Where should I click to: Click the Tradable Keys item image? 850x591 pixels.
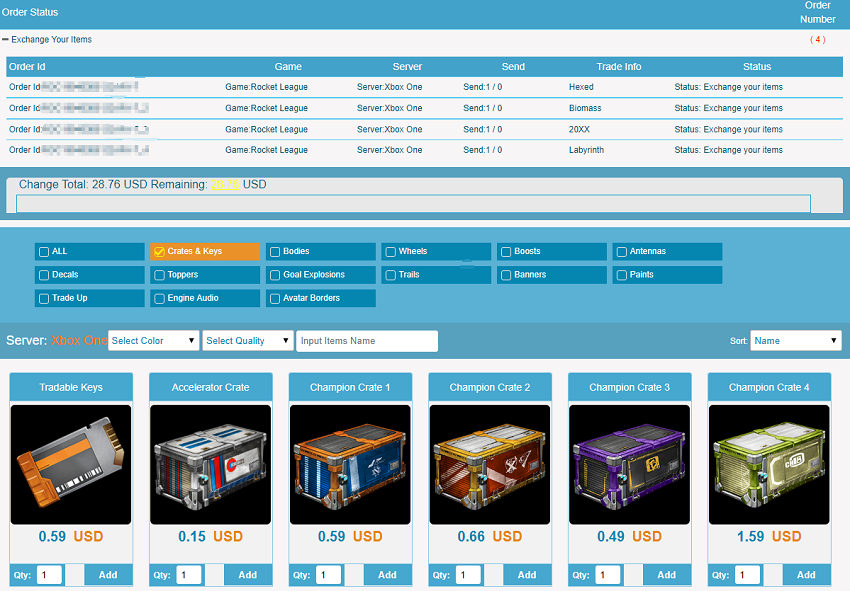[x=71, y=464]
